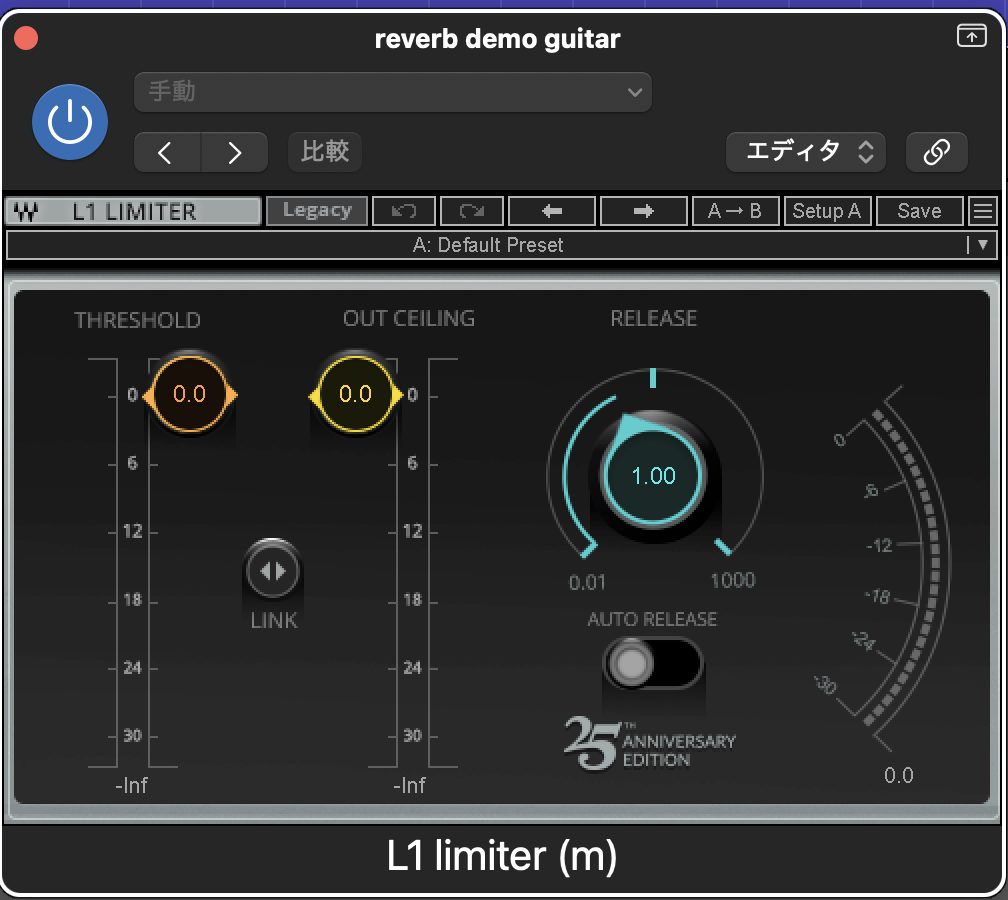Toggle the LINK button

(273, 571)
